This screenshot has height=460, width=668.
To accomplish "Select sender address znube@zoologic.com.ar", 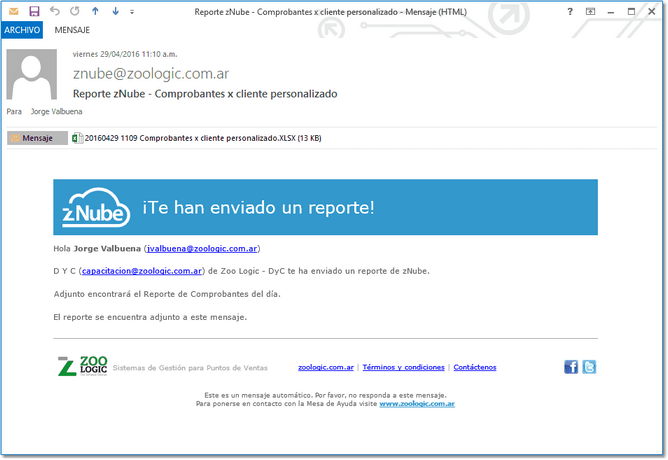I will pyautogui.click(x=151, y=74).
